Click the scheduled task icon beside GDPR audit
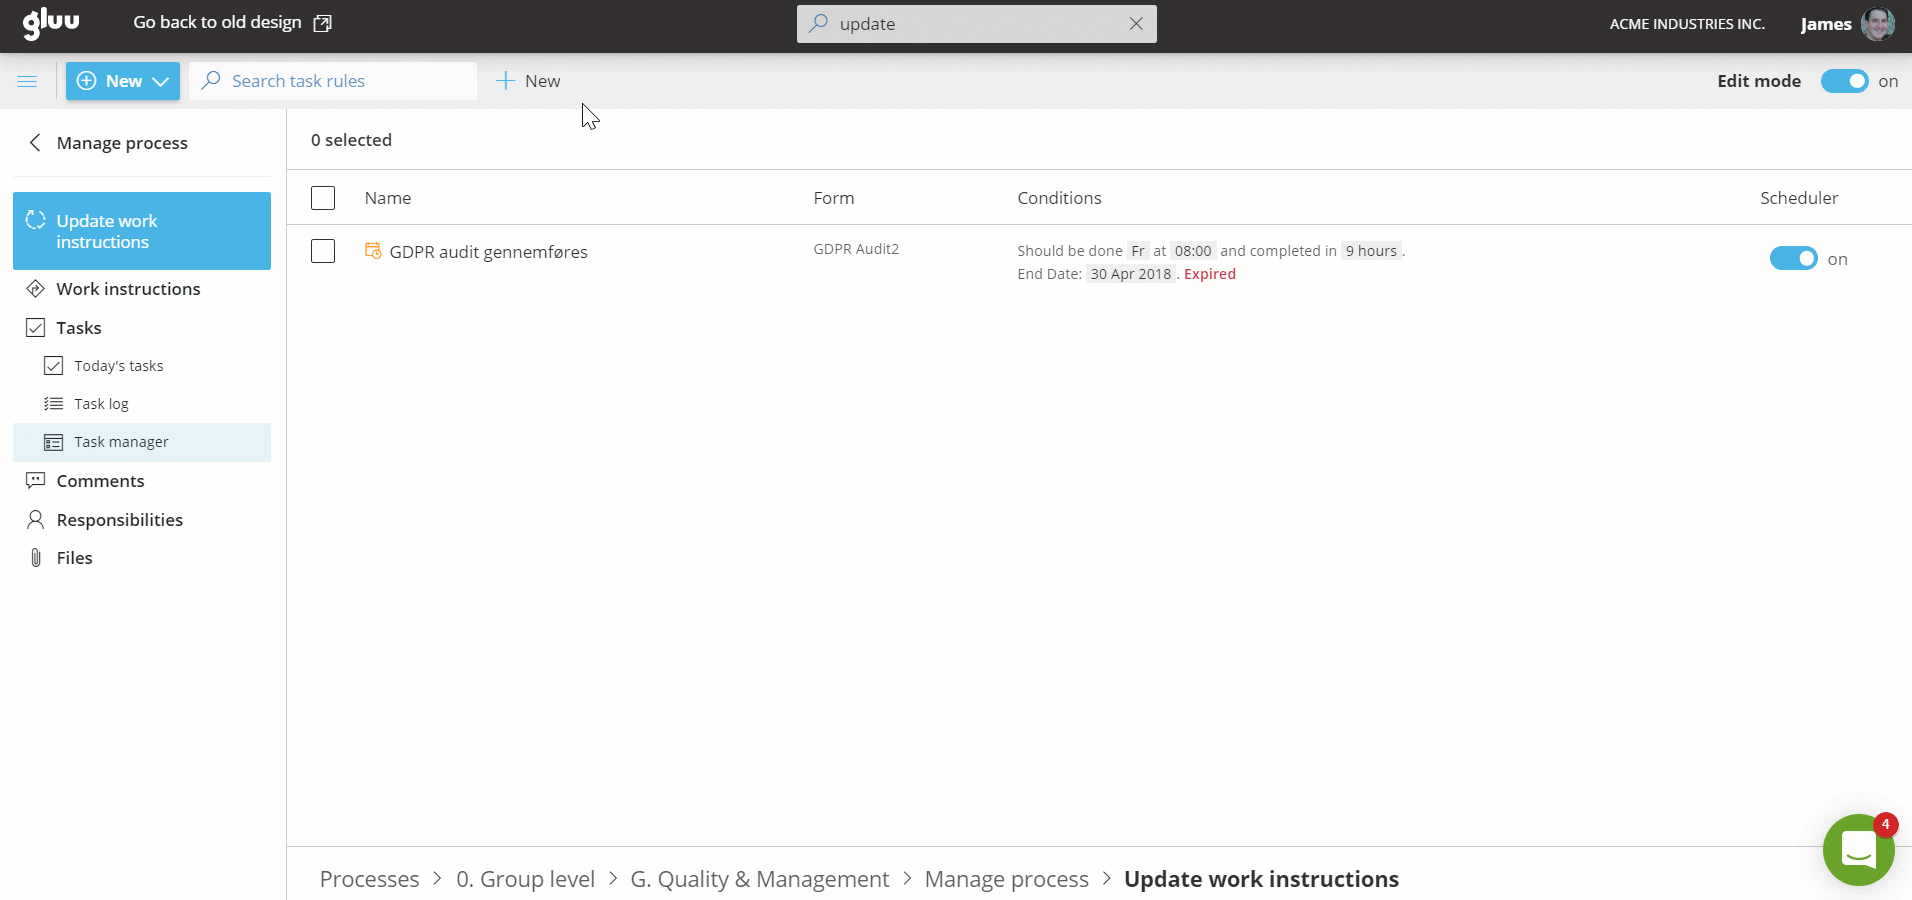Viewport: 1912px width, 900px height. [x=373, y=251]
